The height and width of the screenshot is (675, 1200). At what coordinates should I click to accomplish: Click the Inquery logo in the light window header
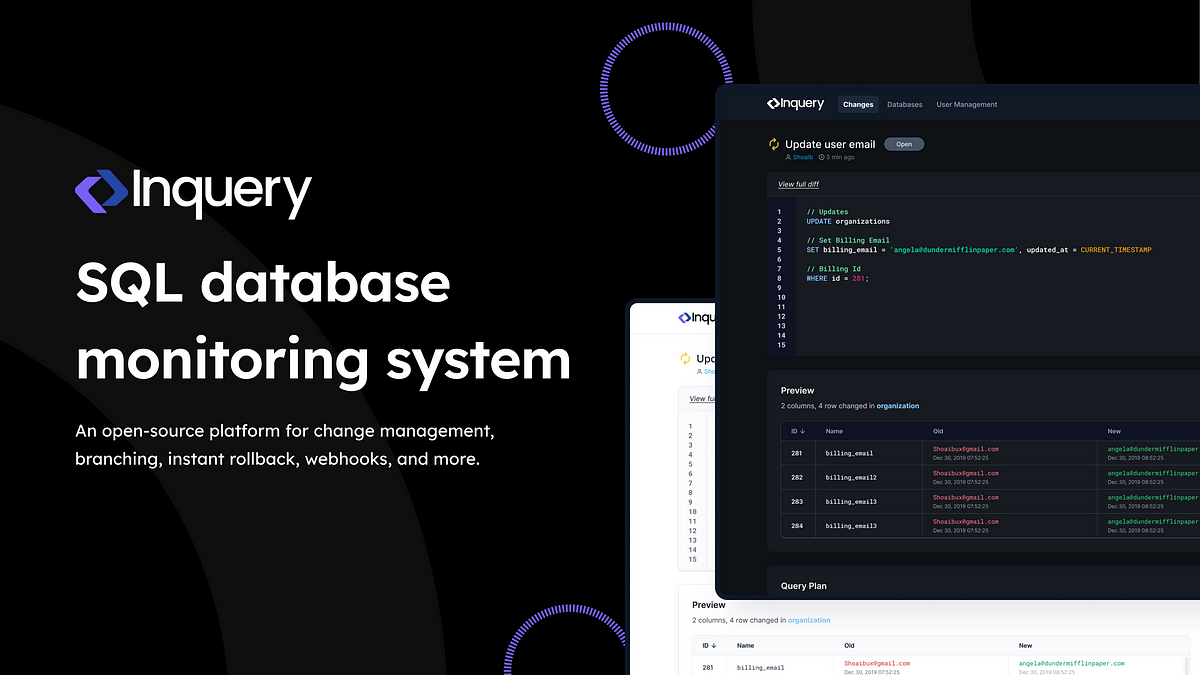point(697,318)
